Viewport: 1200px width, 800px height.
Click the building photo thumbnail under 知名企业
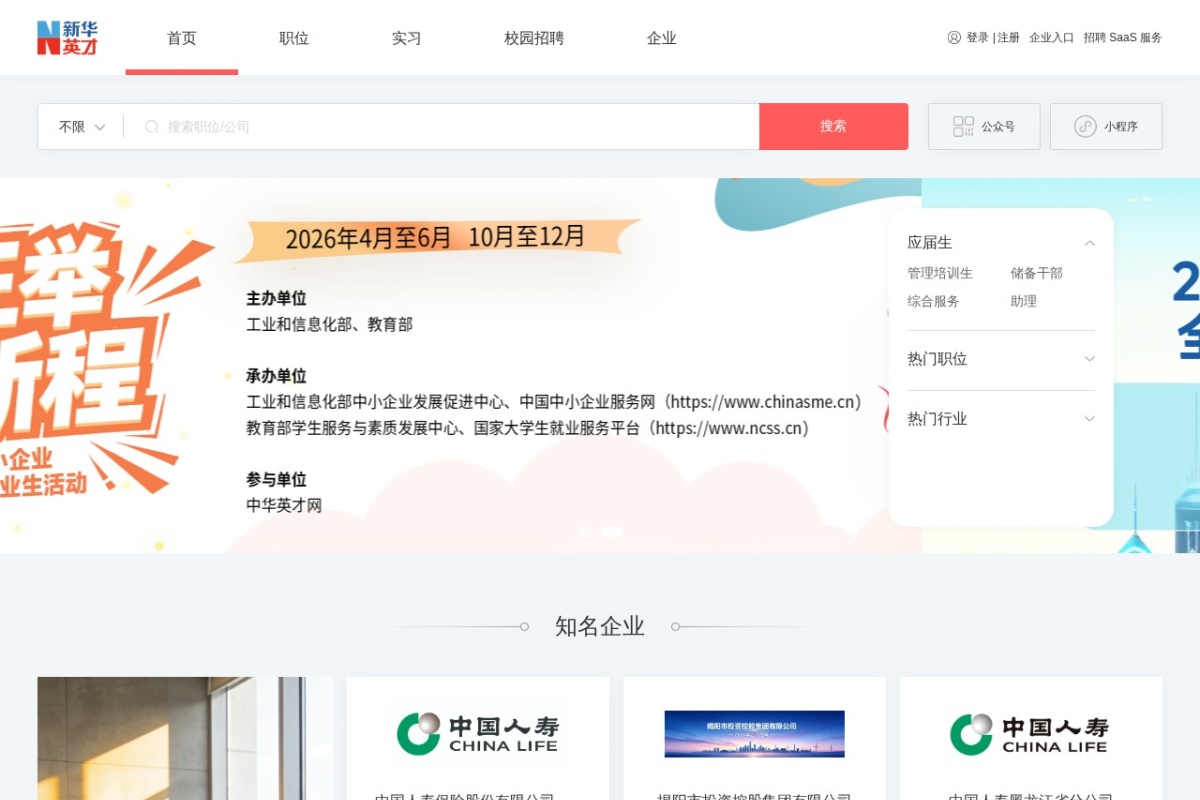(185, 738)
